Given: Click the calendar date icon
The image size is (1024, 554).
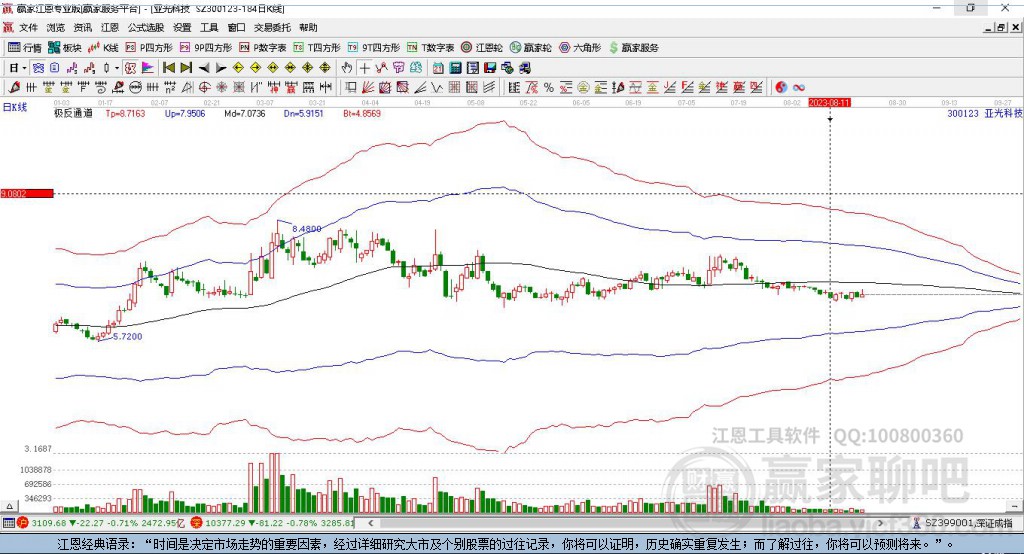Looking at the screenshot, I should [x=438, y=68].
